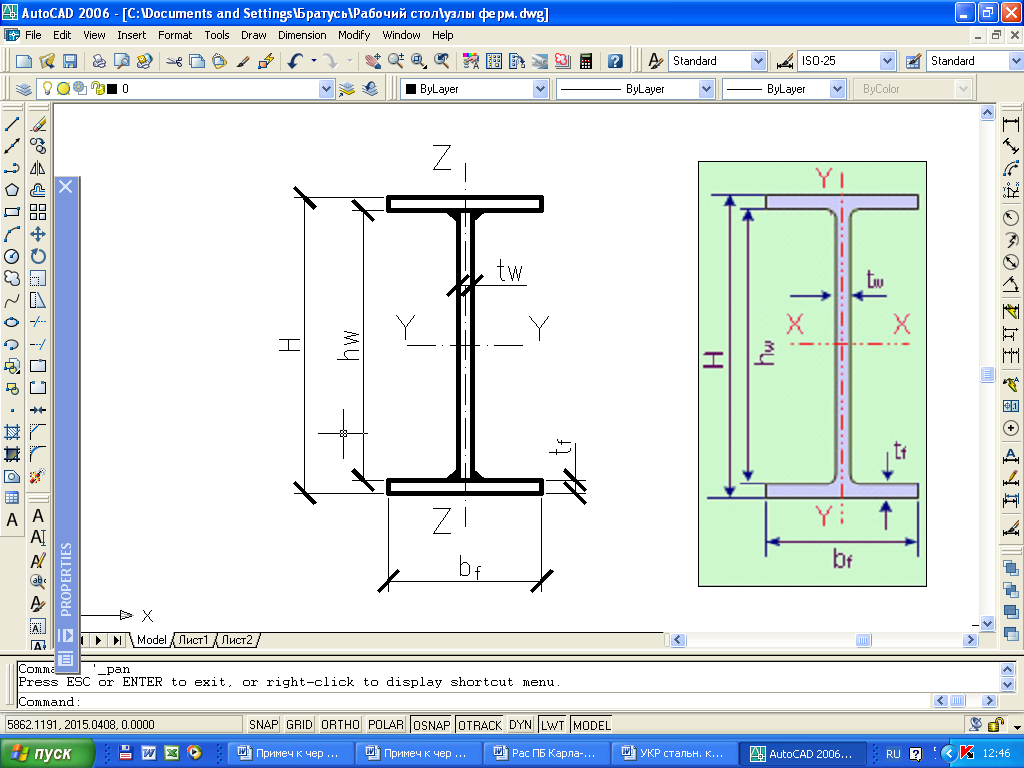Open the Modify menu
Screen dimensions: 1024x768
354,35
